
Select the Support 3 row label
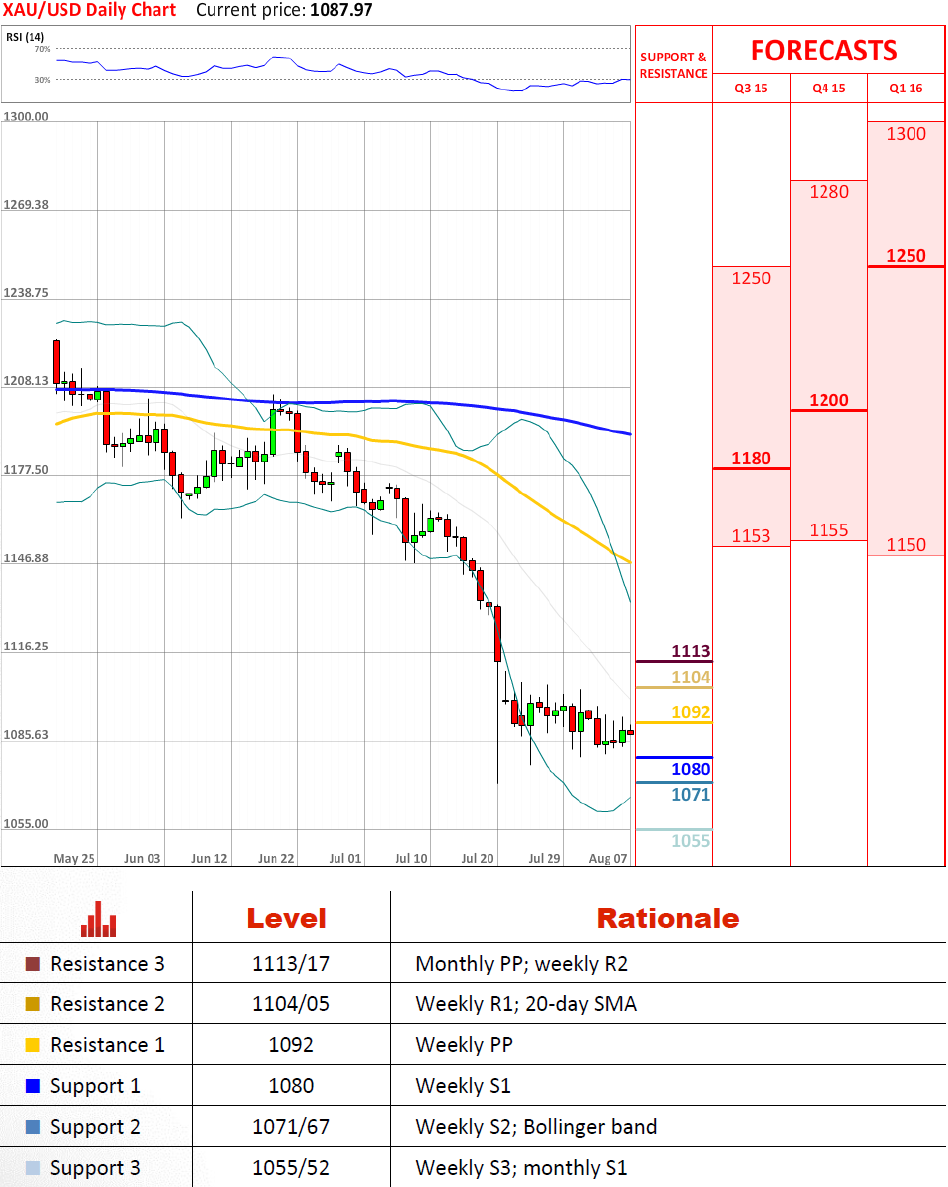tap(95, 1168)
